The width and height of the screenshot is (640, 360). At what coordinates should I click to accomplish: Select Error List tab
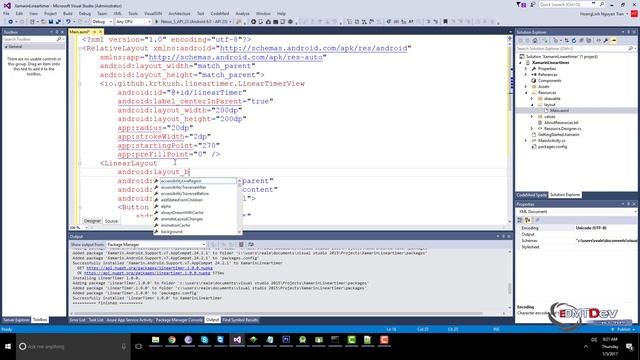pos(78,320)
